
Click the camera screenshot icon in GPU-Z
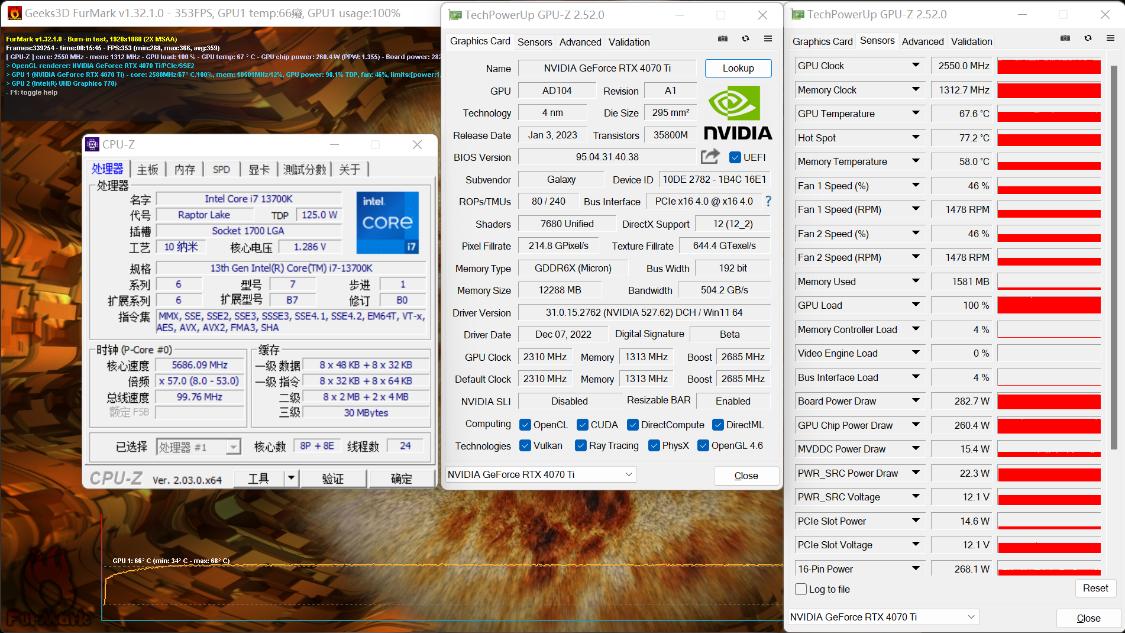pyautogui.click(x=722, y=37)
